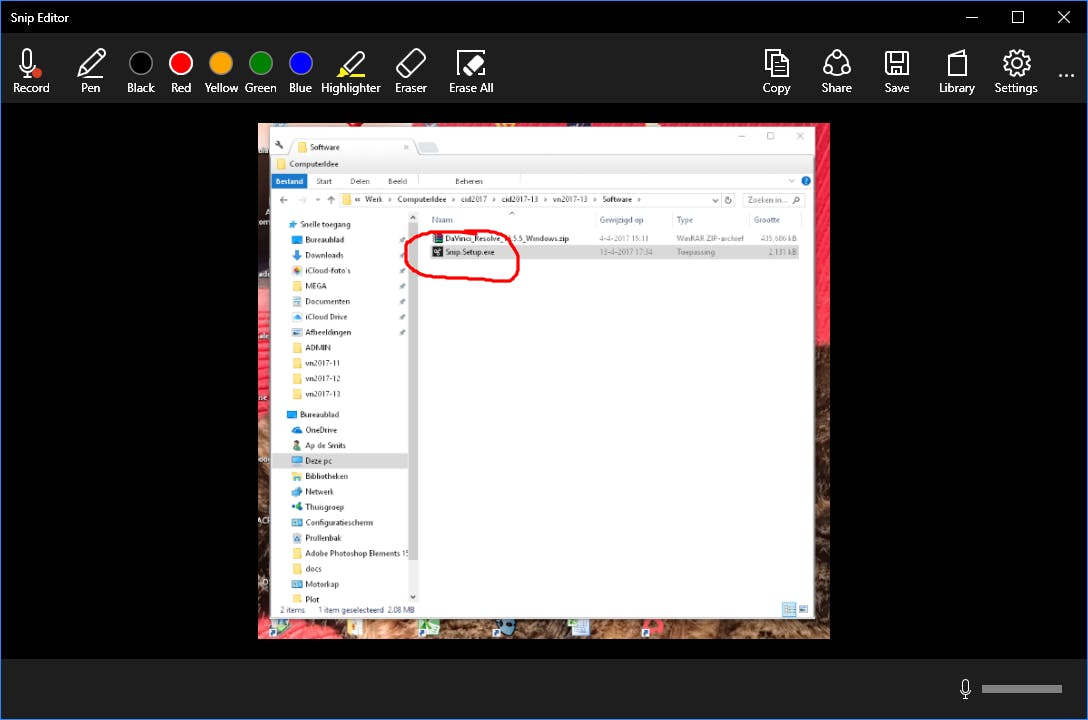Click Deze pc in the sidebar
The image size is (1088, 720).
340,461
